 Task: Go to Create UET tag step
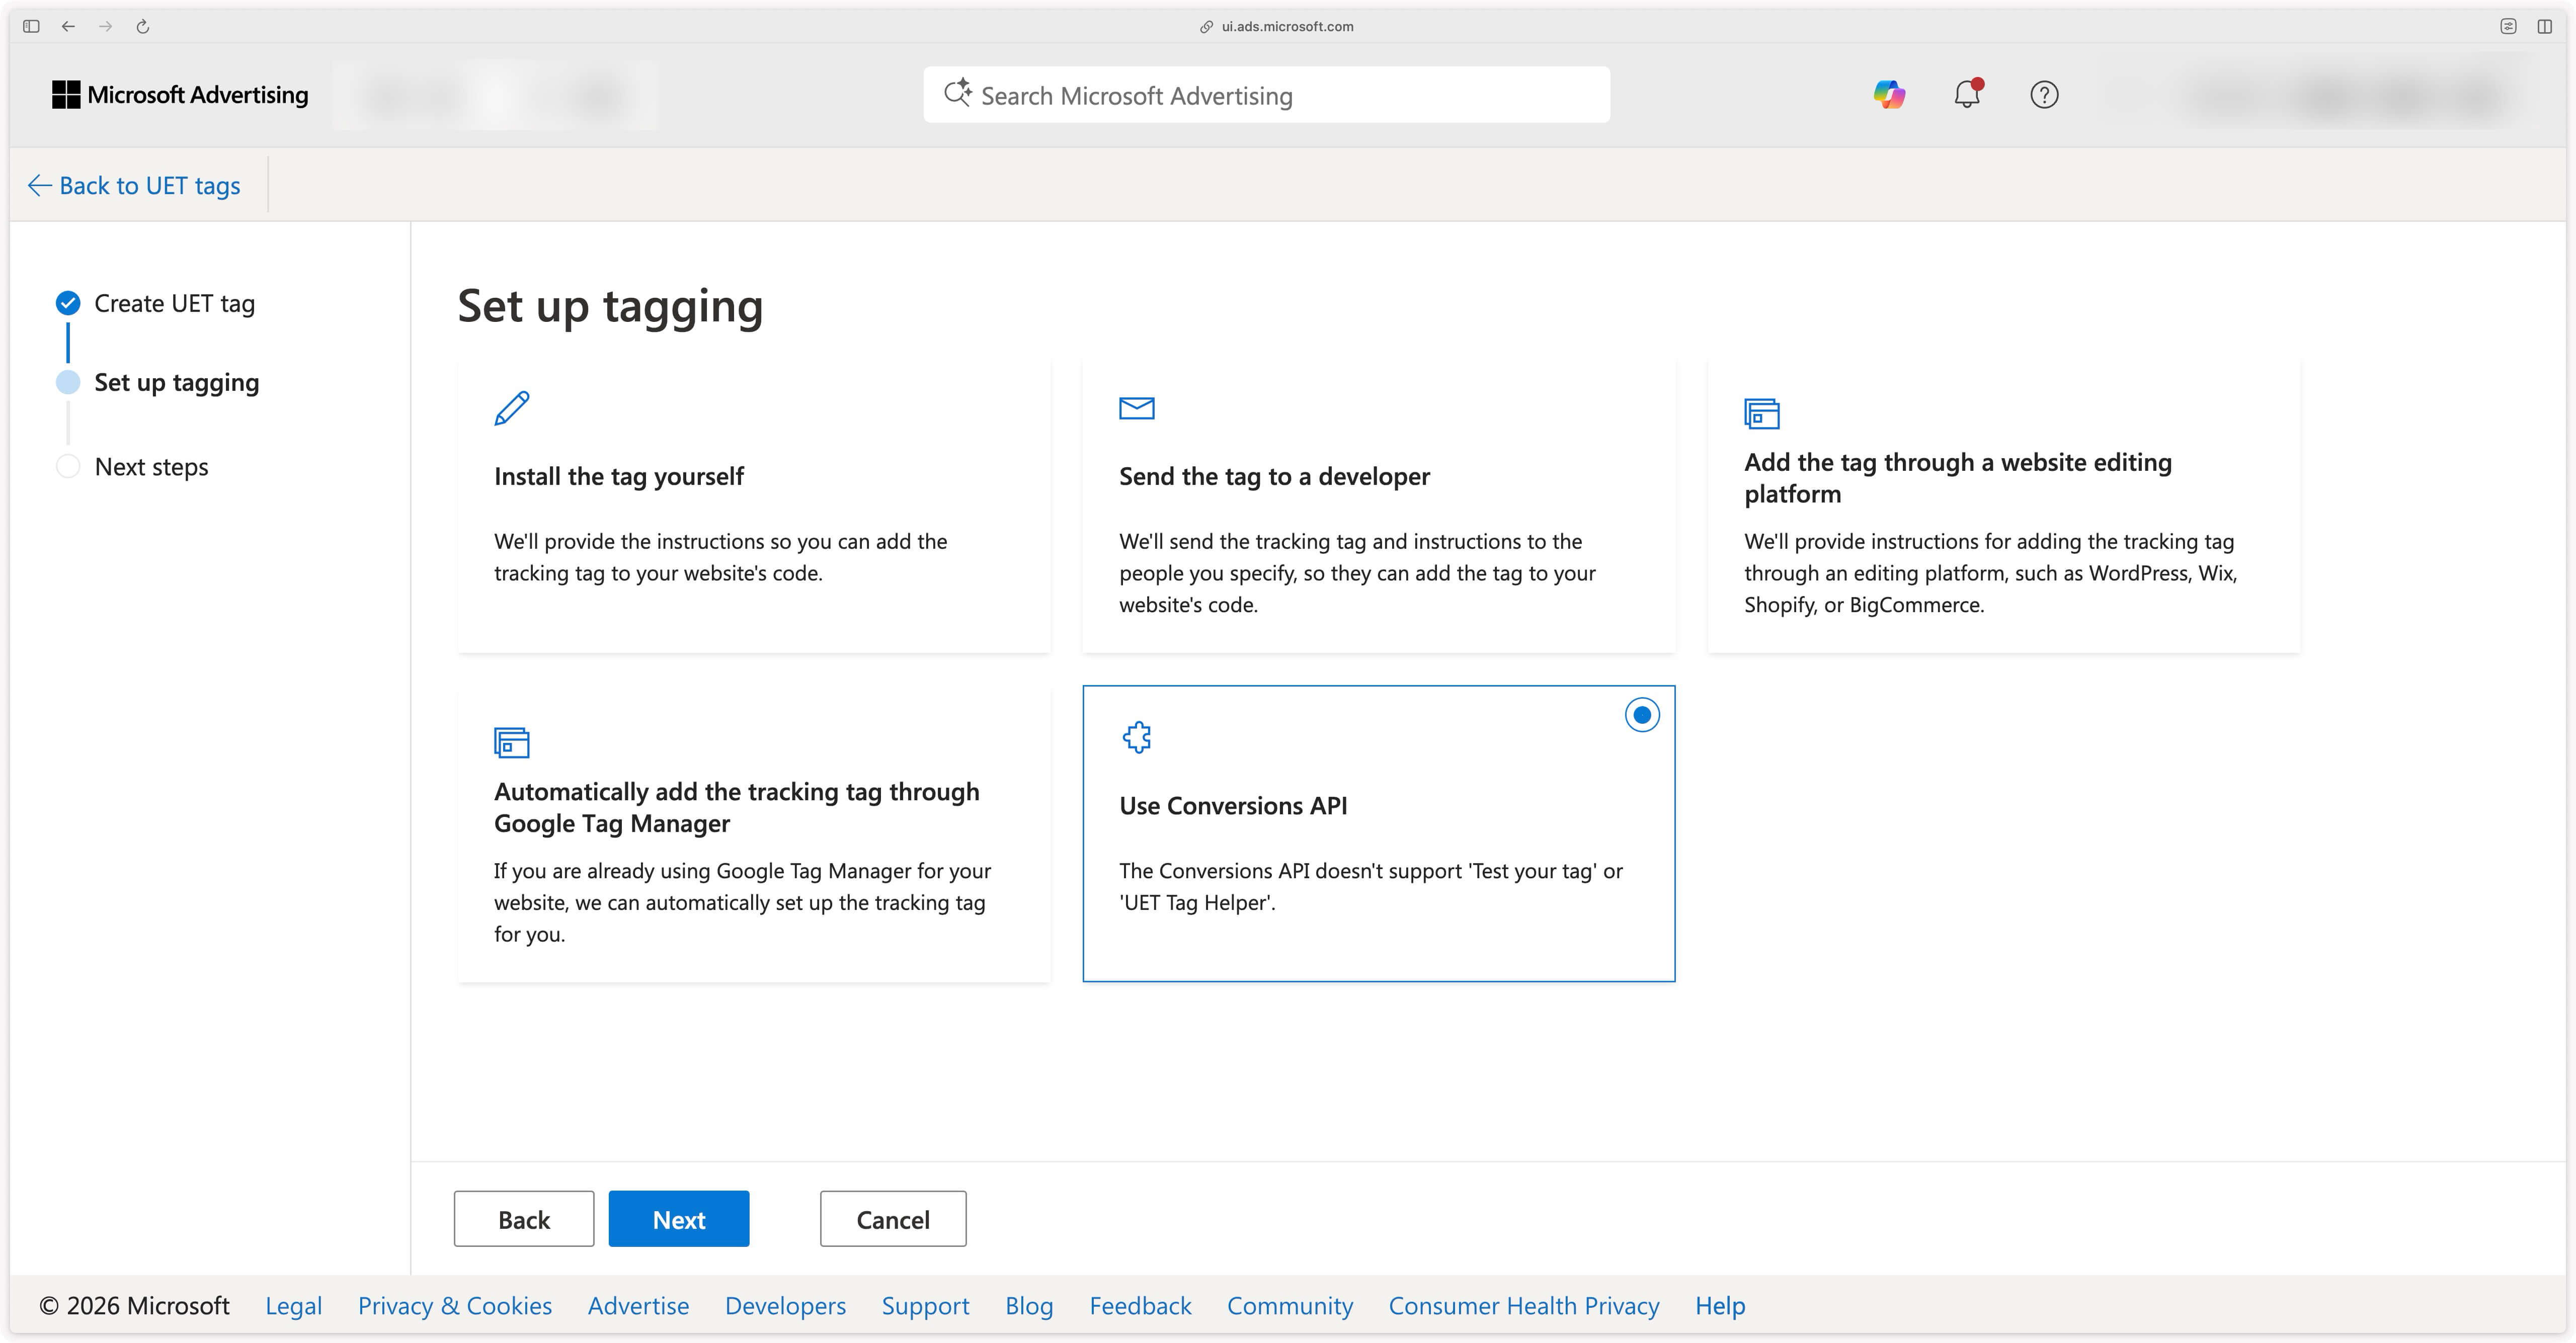174,303
